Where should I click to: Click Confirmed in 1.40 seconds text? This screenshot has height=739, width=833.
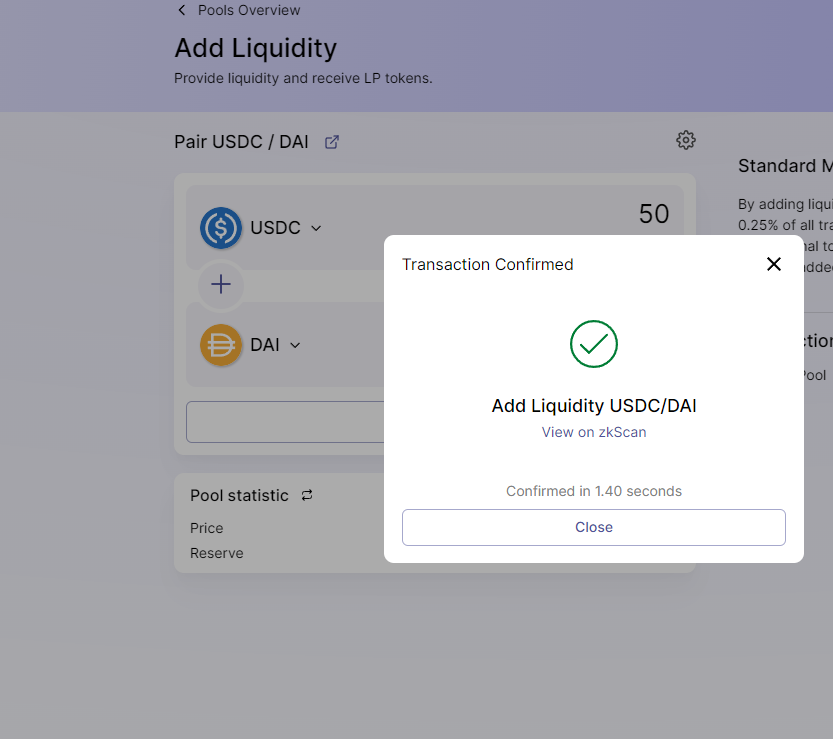[x=594, y=491]
